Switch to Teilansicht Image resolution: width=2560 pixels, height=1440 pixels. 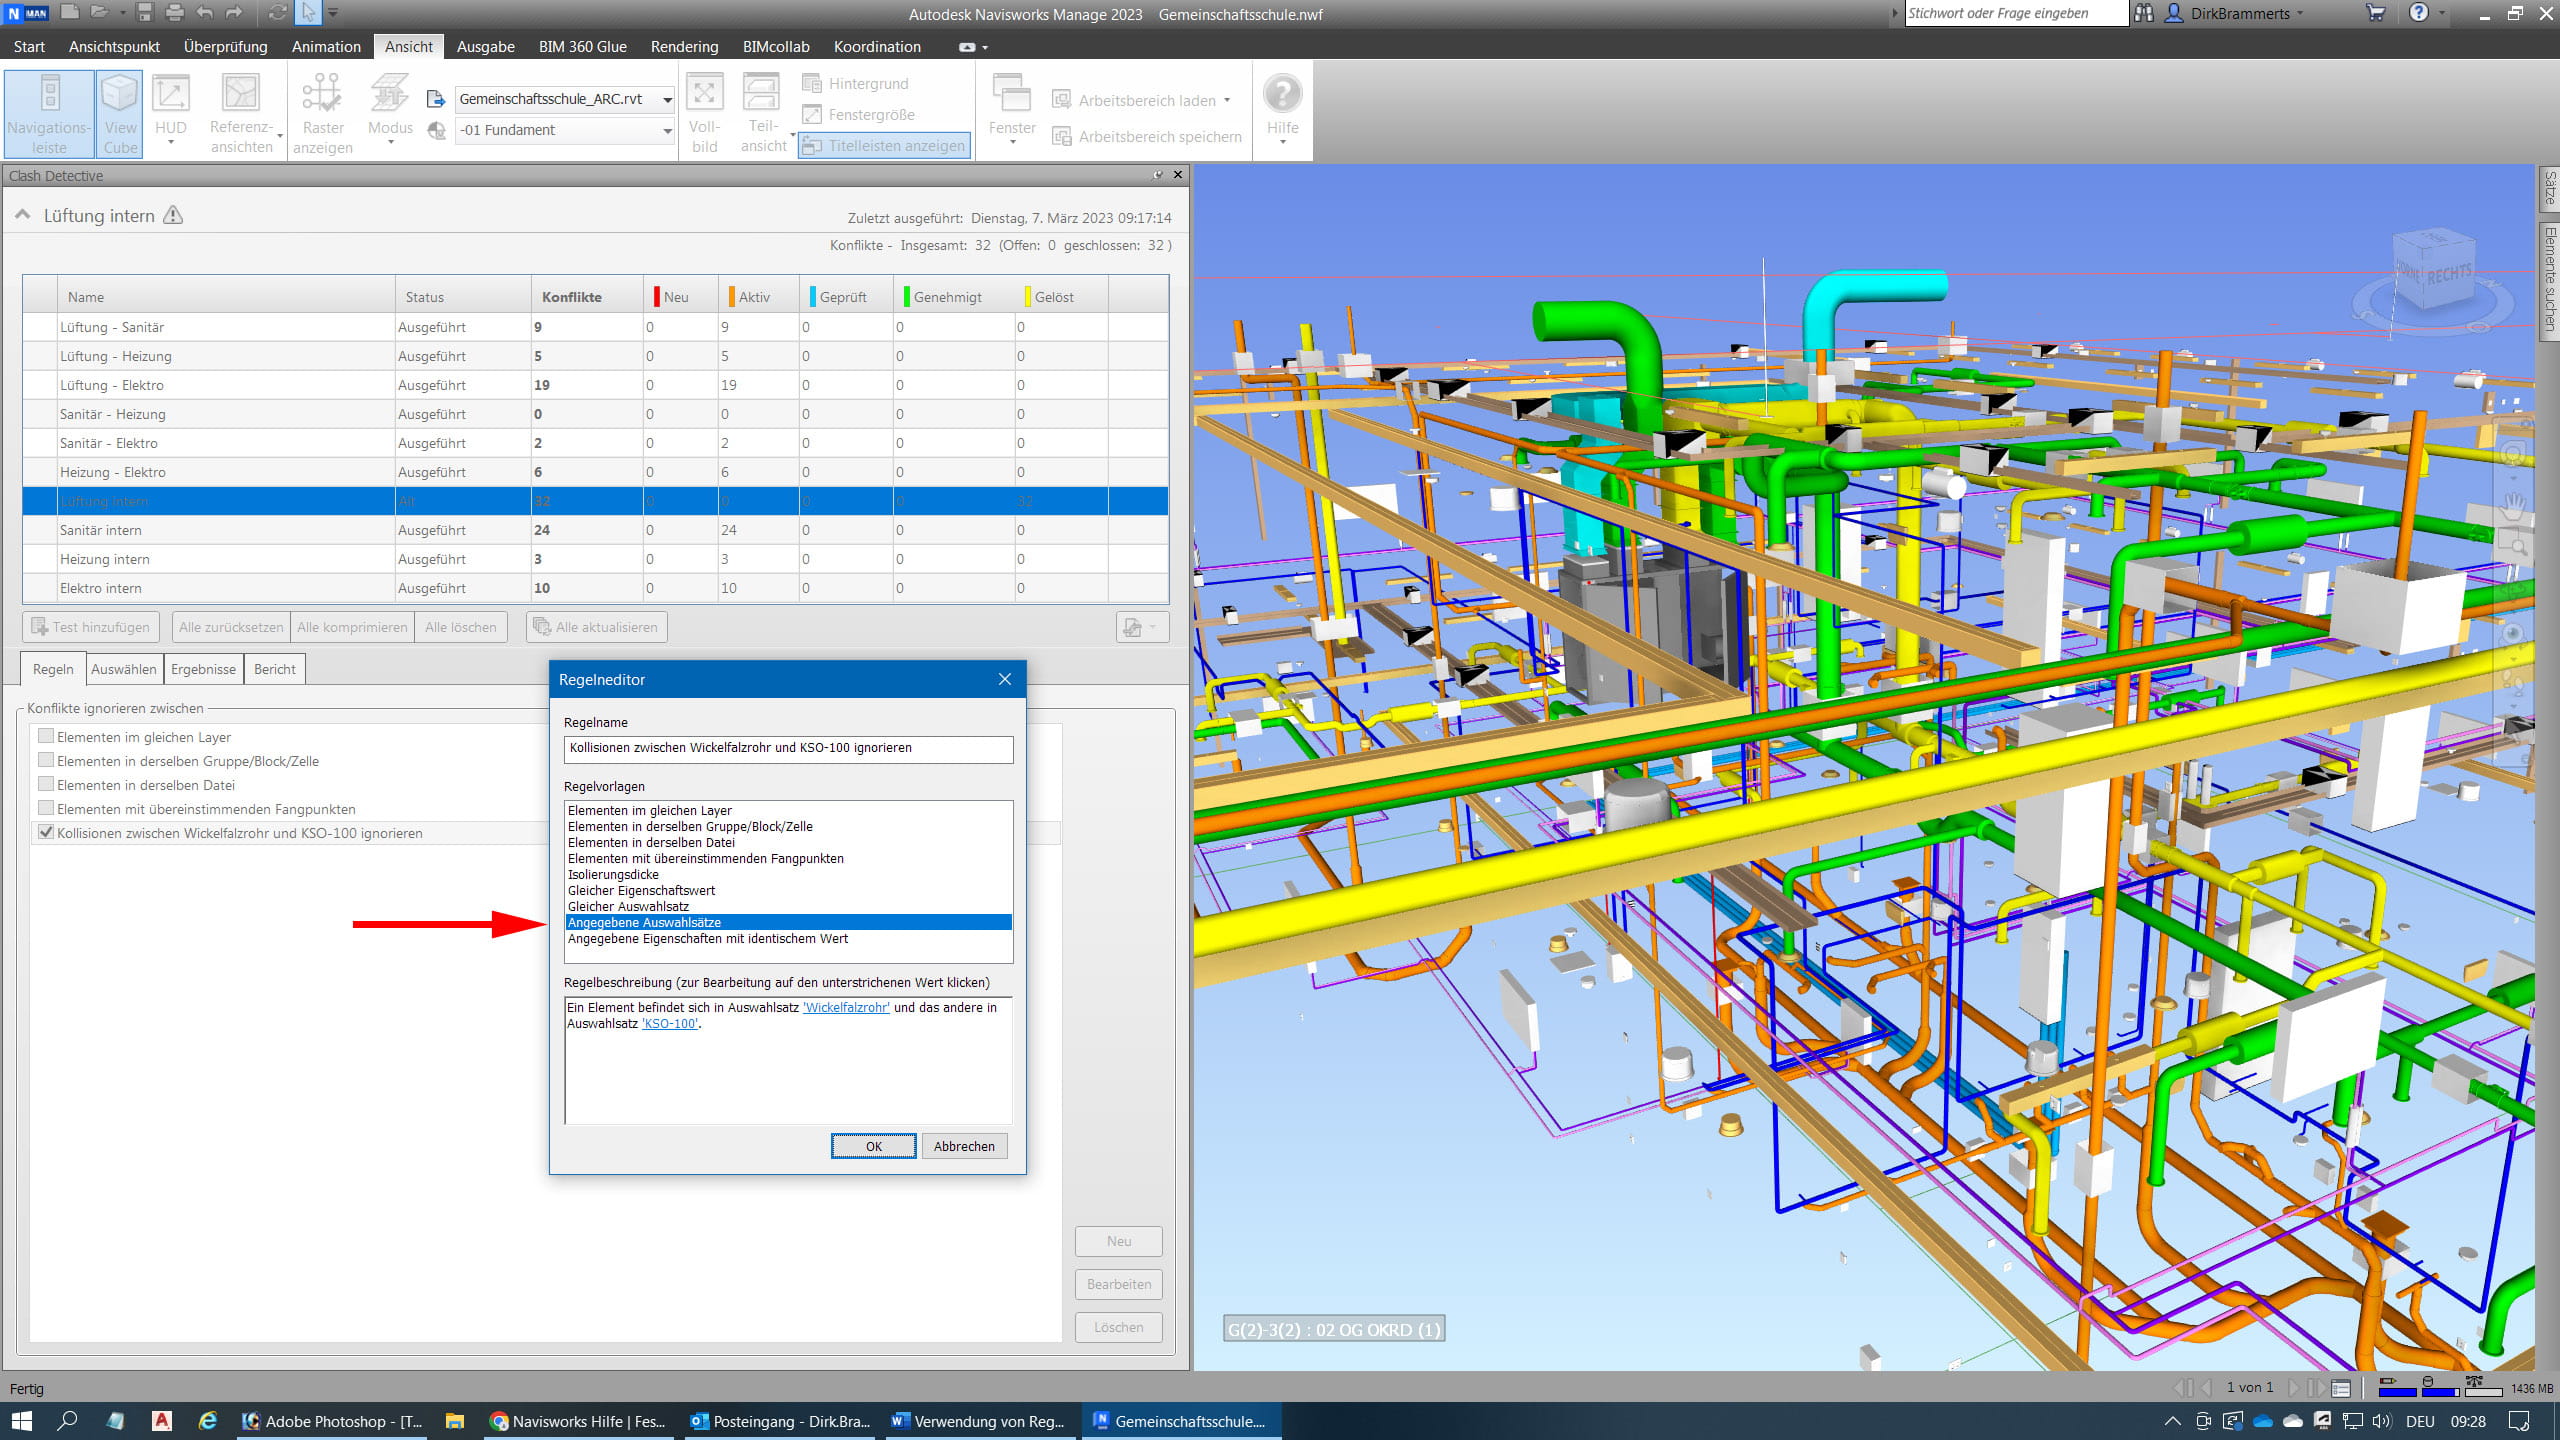(762, 110)
